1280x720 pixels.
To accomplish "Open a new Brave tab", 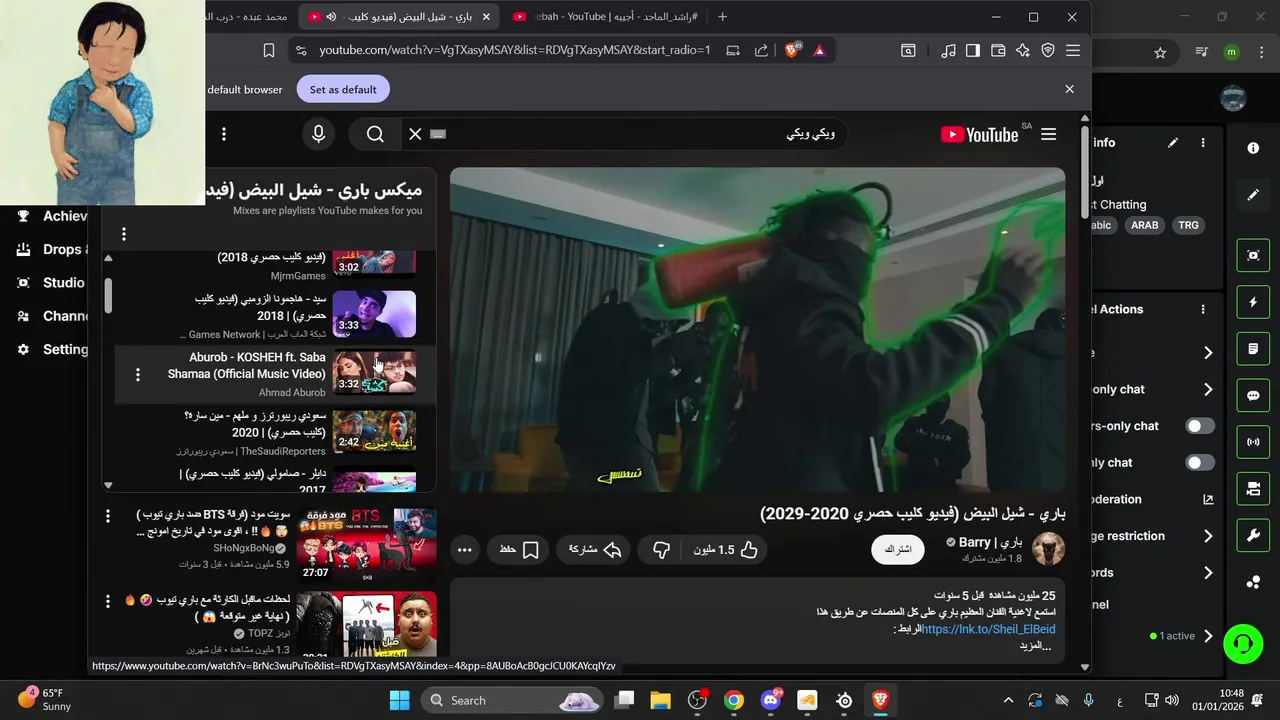I will pyautogui.click(x=722, y=17).
